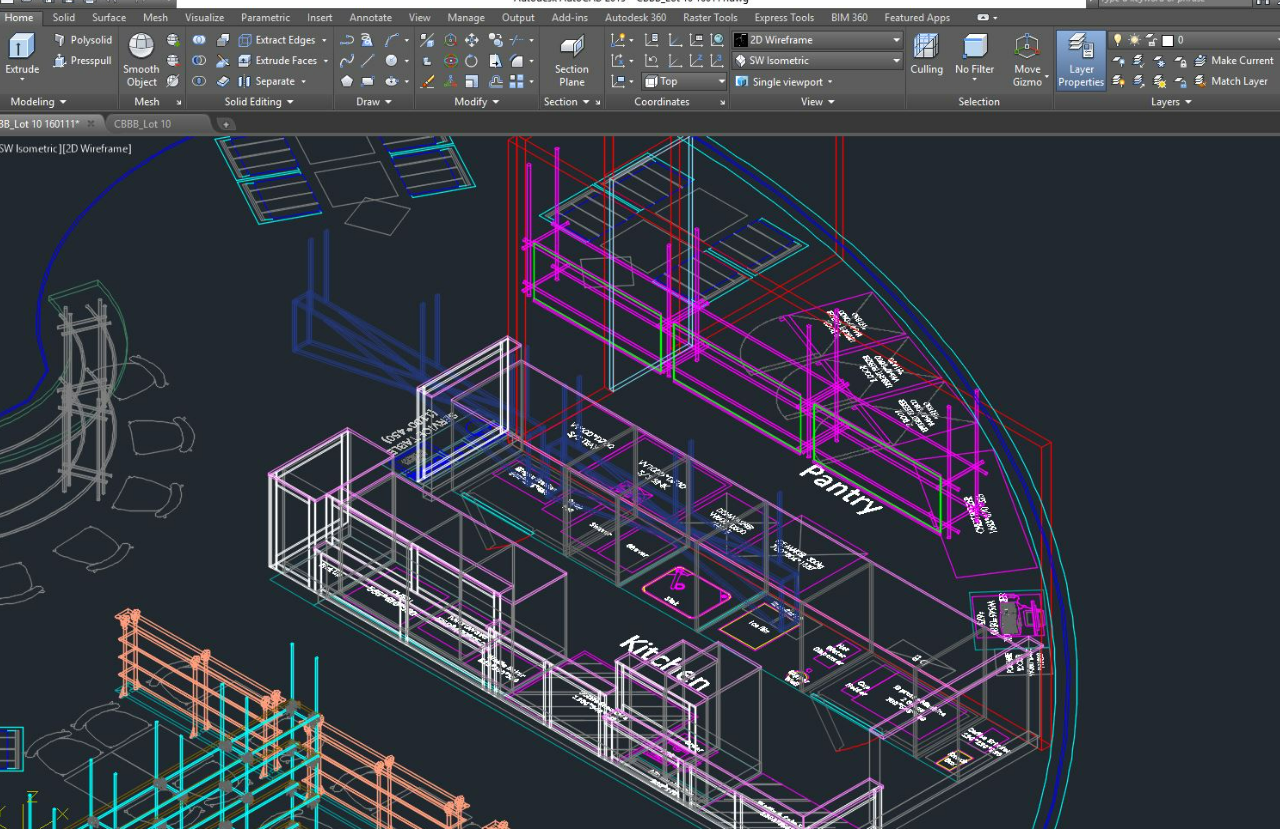Screen dimensions: 1280x829
Task: Click the Section Plane tool
Action: coord(572,60)
